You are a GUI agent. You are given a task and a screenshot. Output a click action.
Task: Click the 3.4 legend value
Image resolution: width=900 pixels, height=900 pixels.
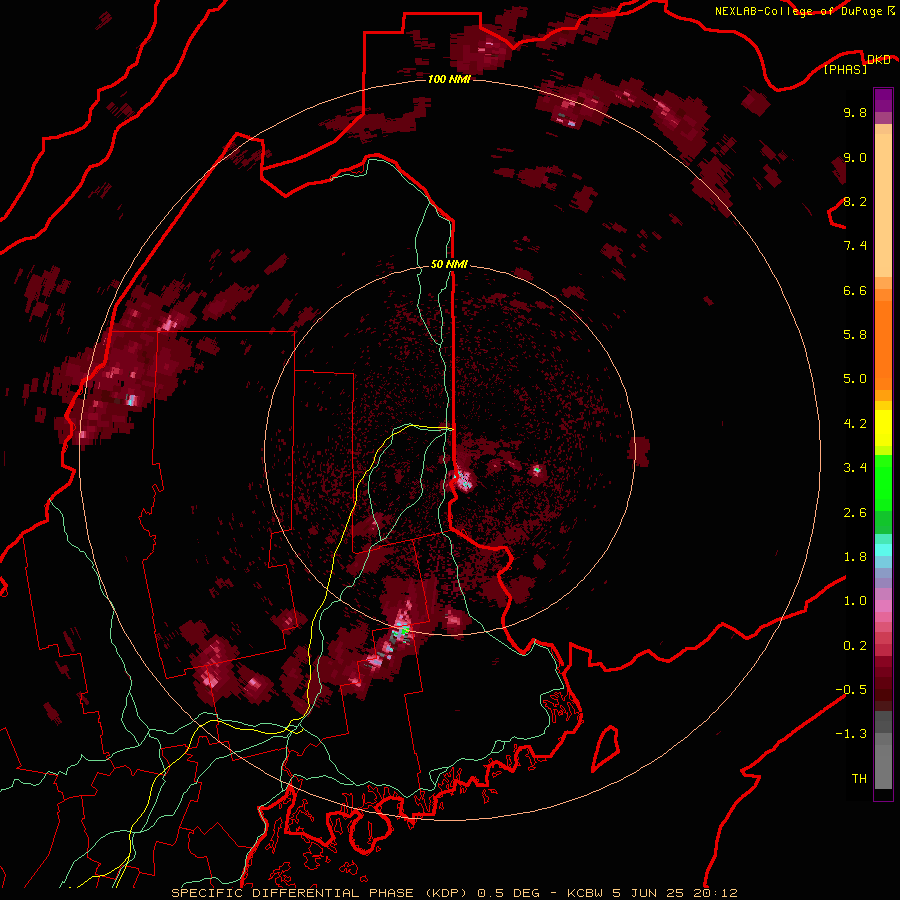pos(855,468)
